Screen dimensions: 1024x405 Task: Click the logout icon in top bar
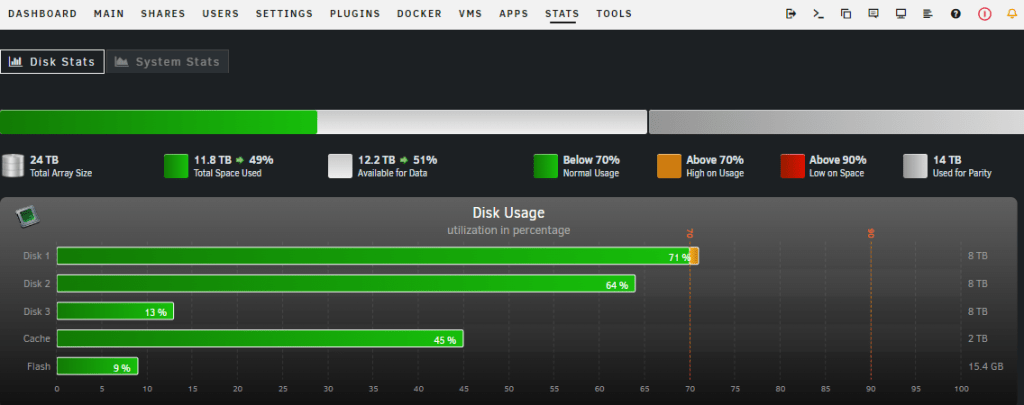tap(791, 14)
